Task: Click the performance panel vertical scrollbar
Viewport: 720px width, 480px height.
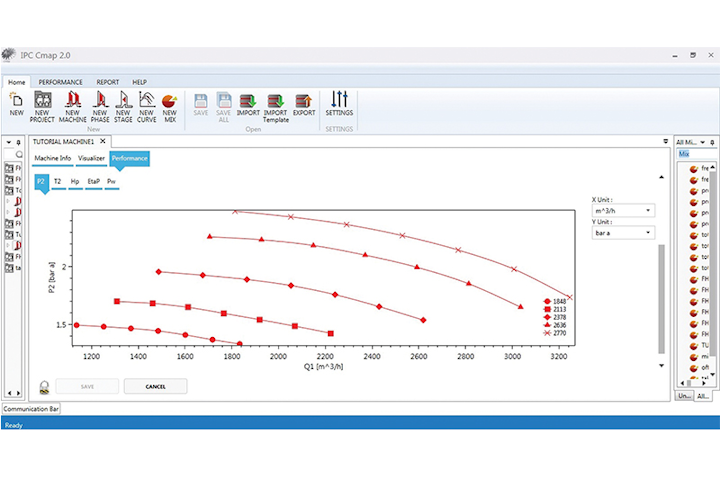Action: [x=660, y=300]
